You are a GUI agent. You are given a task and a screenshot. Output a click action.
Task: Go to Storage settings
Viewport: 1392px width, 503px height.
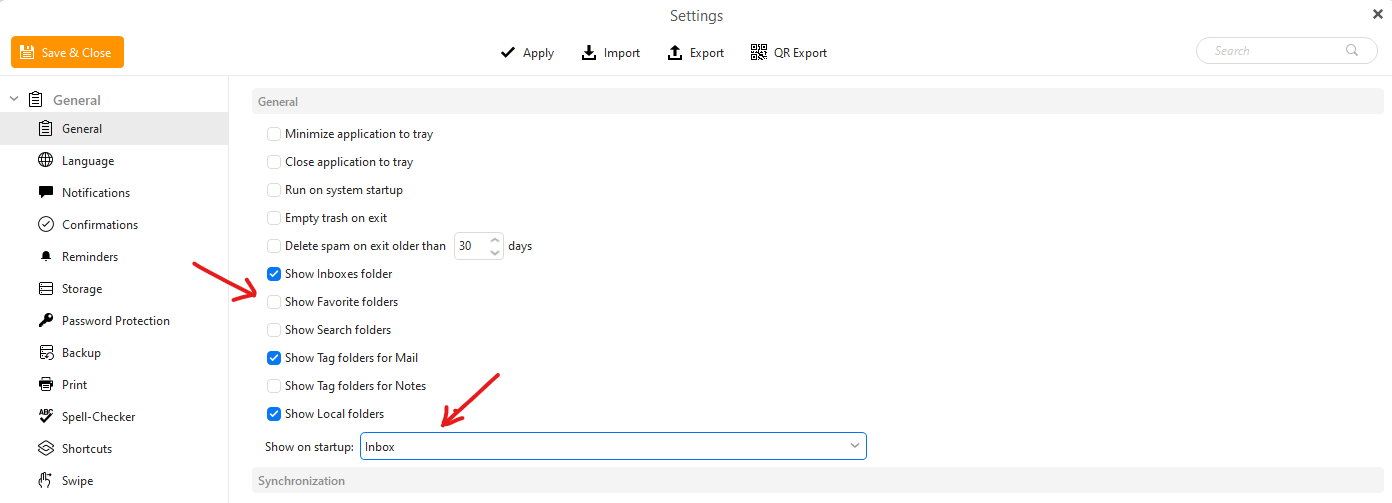(x=114, y=288)
